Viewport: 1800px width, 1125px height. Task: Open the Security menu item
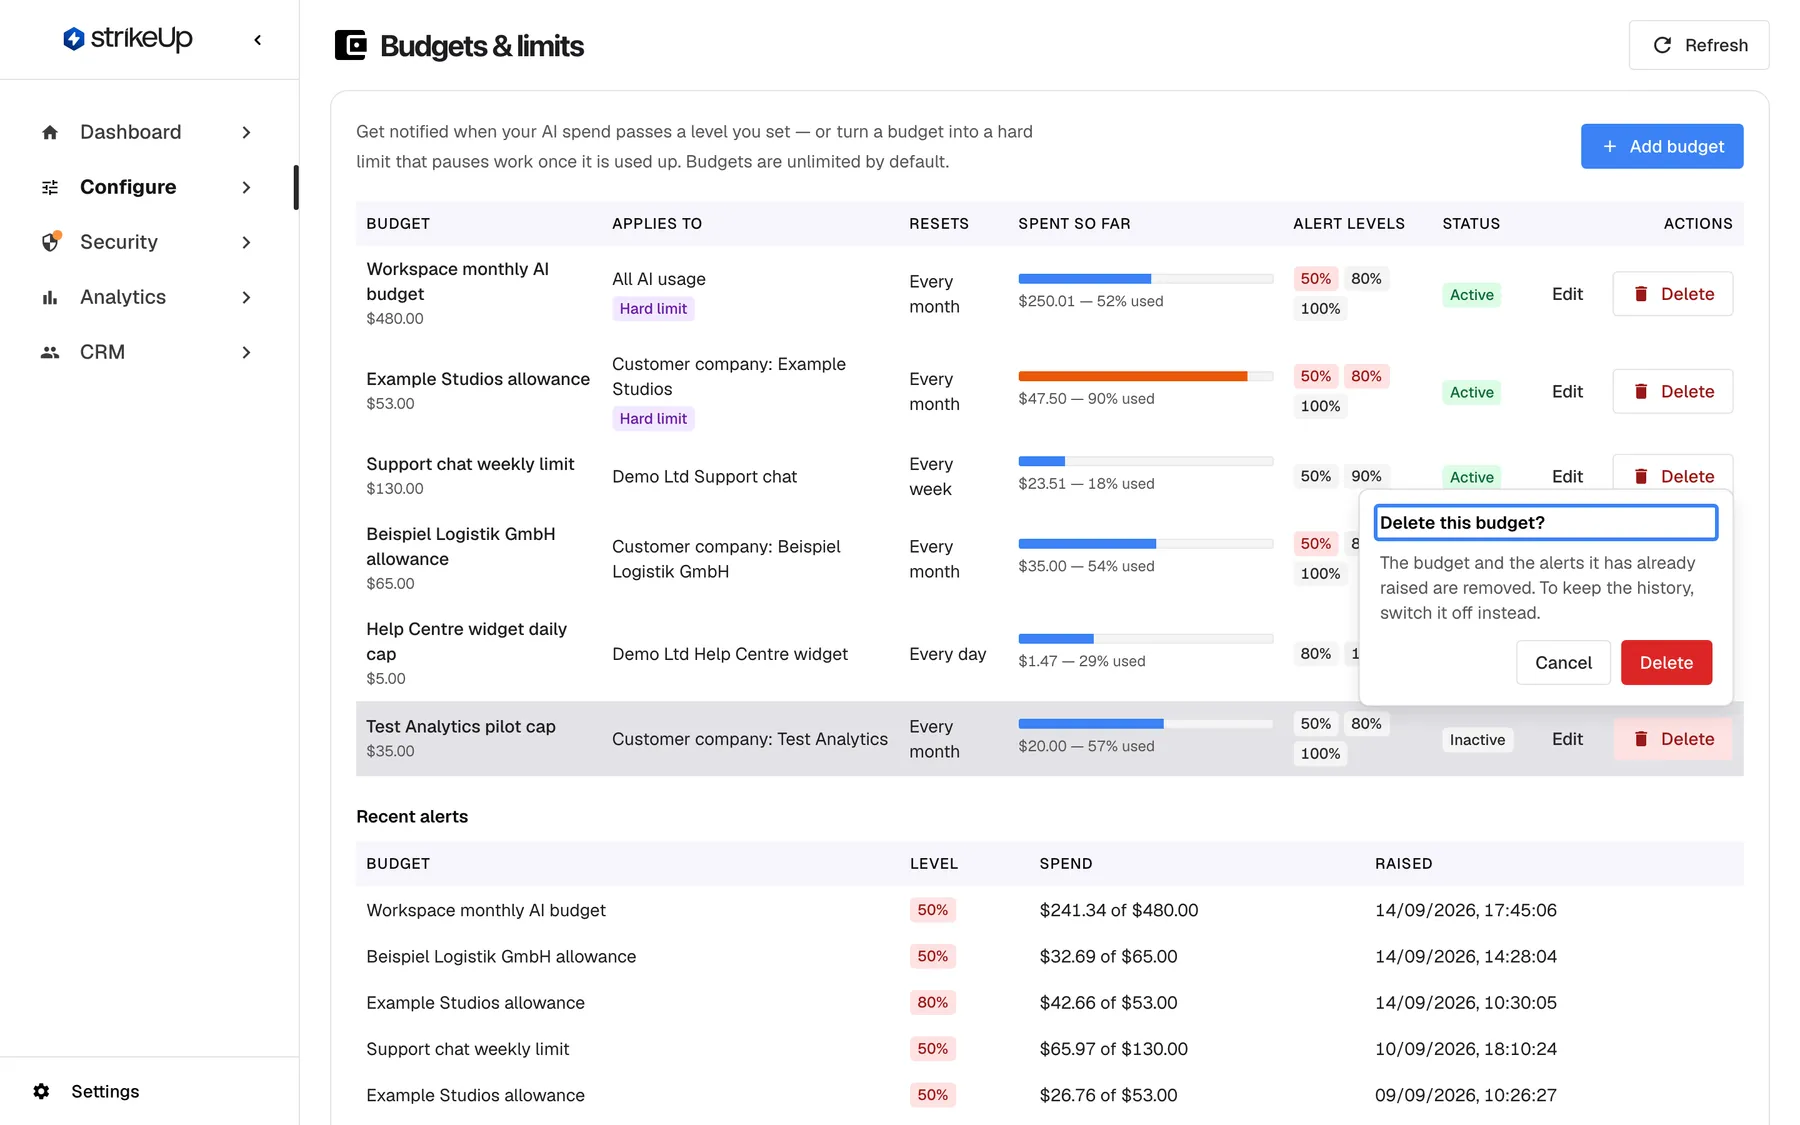point(149,242)
